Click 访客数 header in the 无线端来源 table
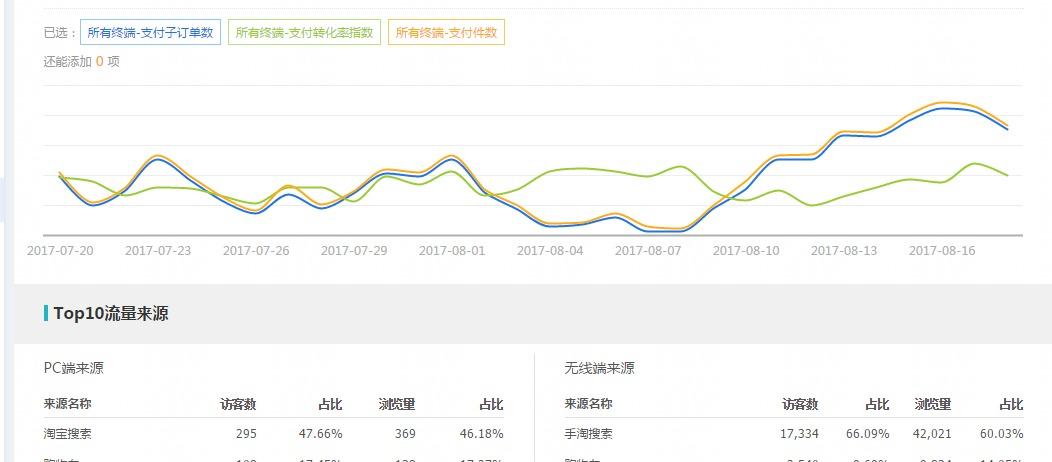This screenshot has height=462, width=1052. (x=800, y=404)
